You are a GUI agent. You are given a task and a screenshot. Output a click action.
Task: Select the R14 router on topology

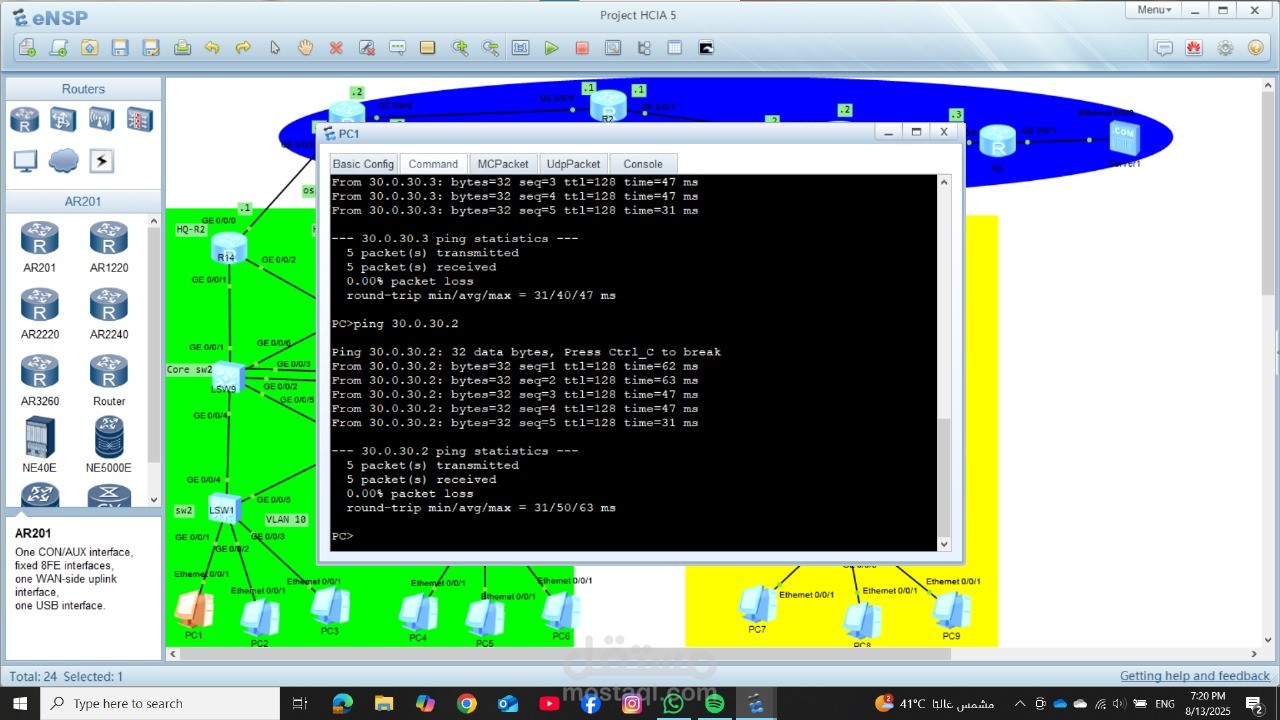click(229, 248)
